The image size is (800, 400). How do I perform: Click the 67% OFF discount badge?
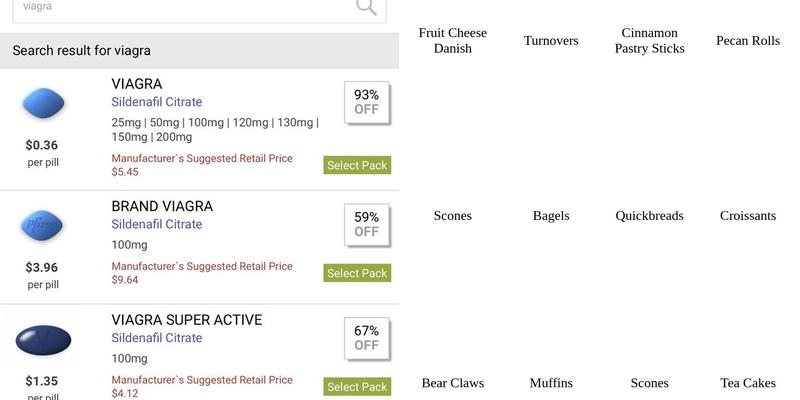pyautogui.click(x=366, y=338)
